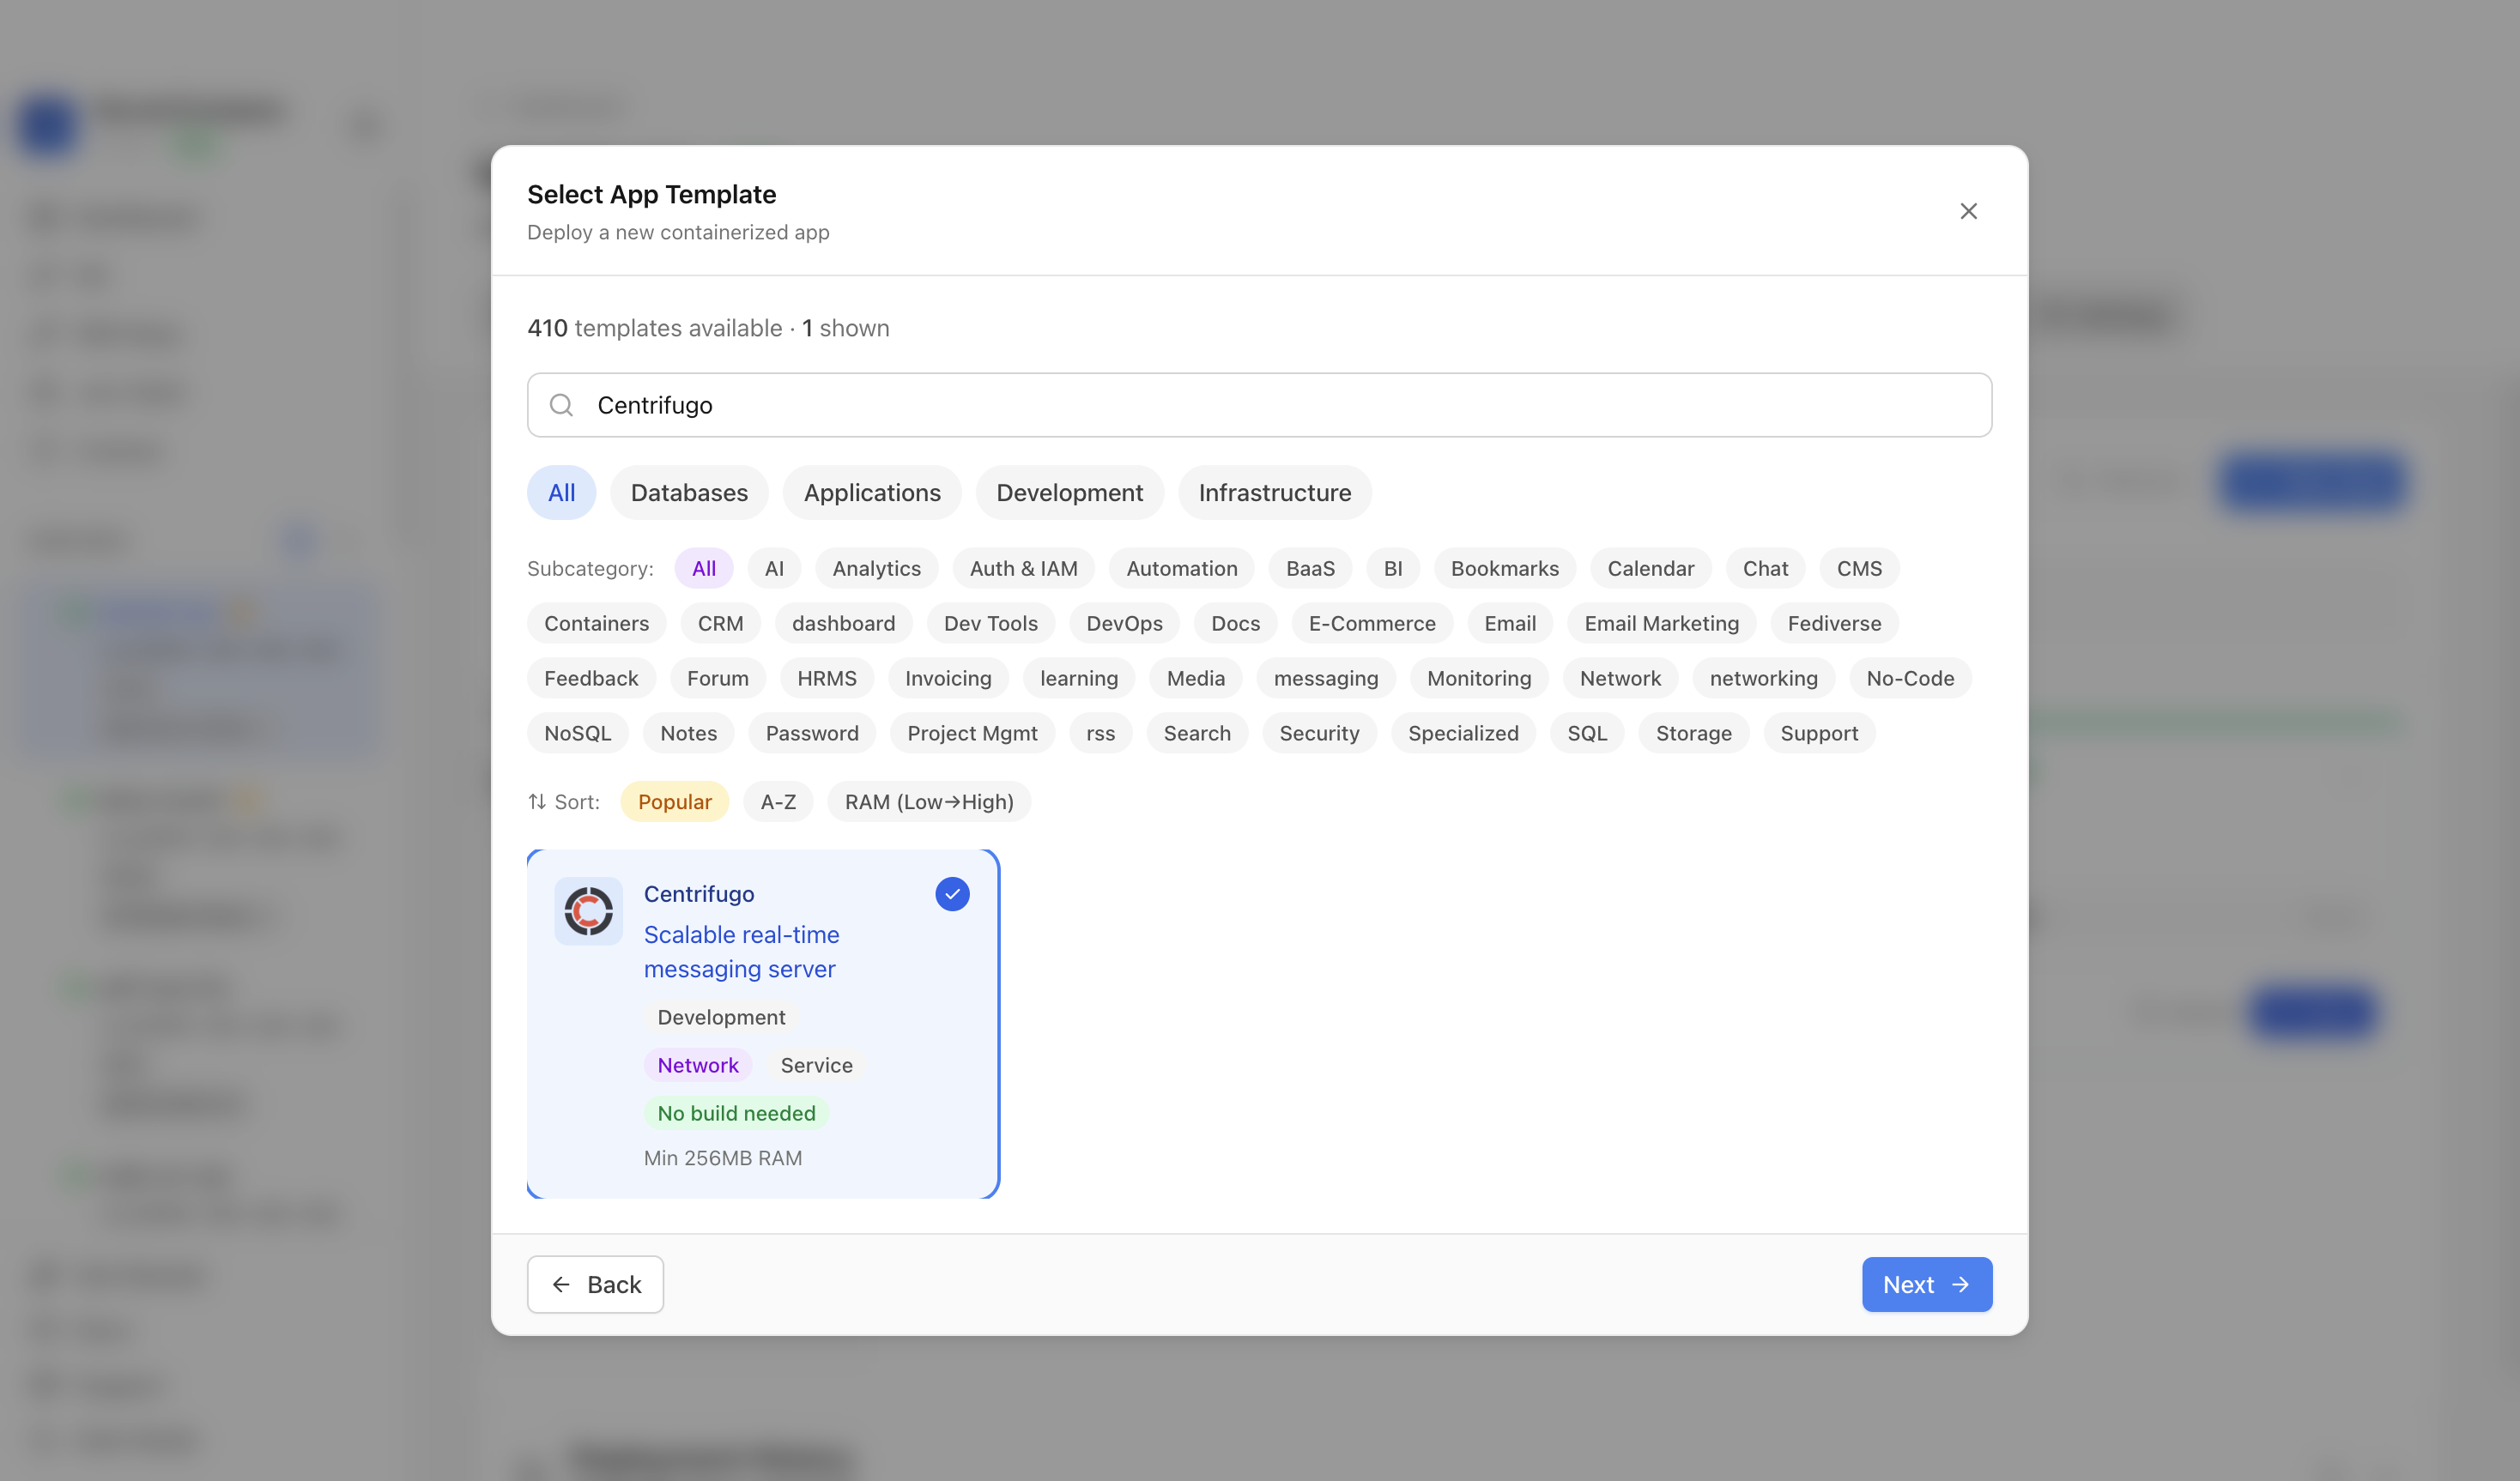
Task: Filter by NoSQL subcategory
Action: click(x=577, y=733)
